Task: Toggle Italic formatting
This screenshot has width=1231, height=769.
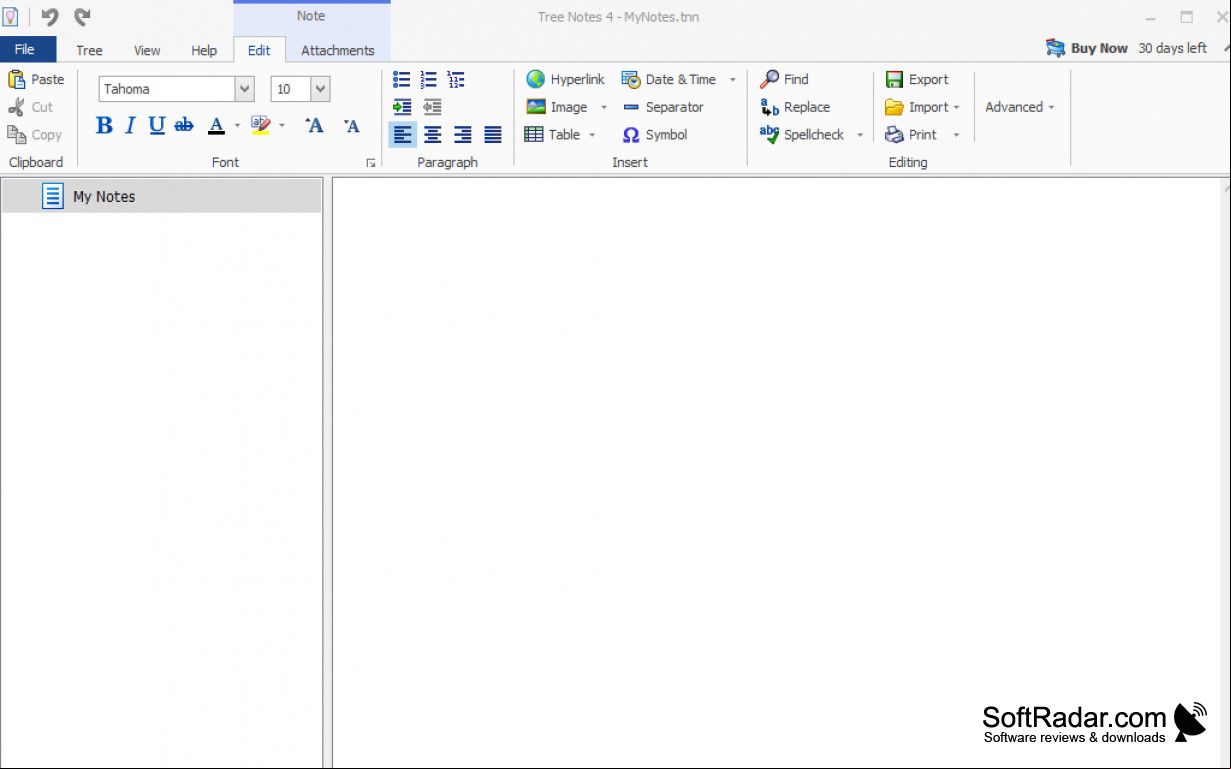Action: tap(130, 125)
